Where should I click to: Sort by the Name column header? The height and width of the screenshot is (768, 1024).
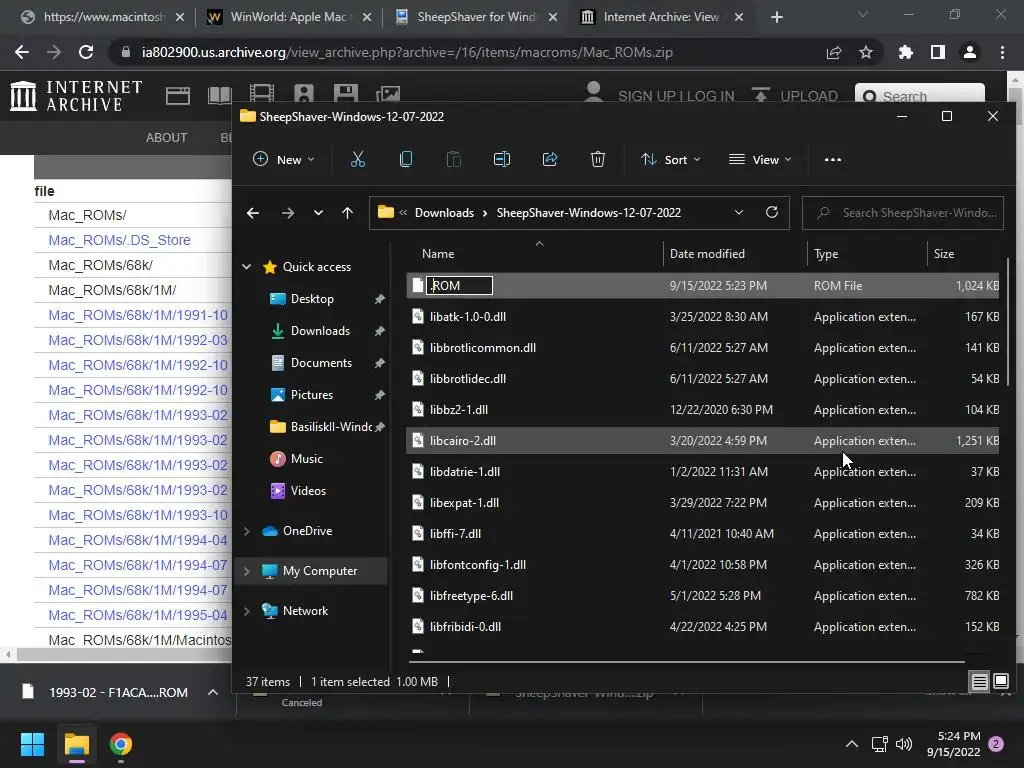coord(438,254)
